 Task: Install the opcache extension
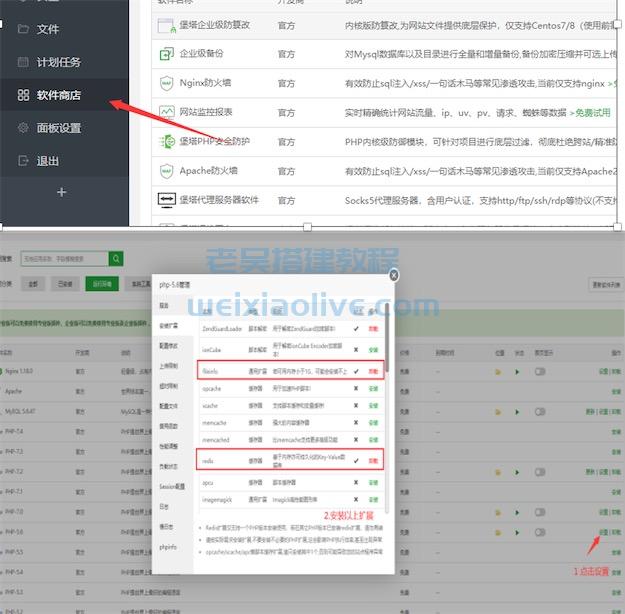373,388
